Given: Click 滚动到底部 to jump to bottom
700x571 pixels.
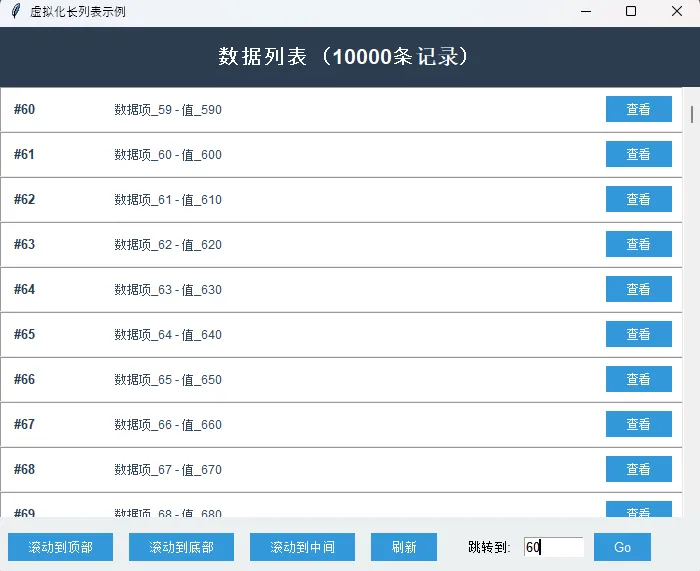Looking at the screenshot, I should [x=181, y=547].
